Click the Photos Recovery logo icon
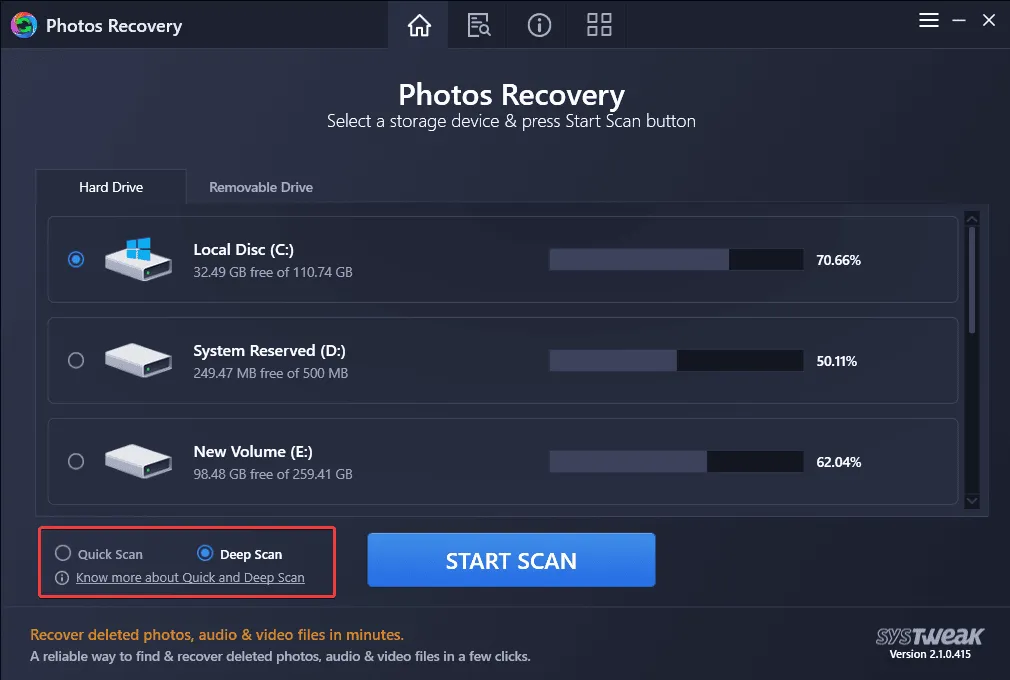The width and height of the screenshot is (1010, 680). point(24,25)
